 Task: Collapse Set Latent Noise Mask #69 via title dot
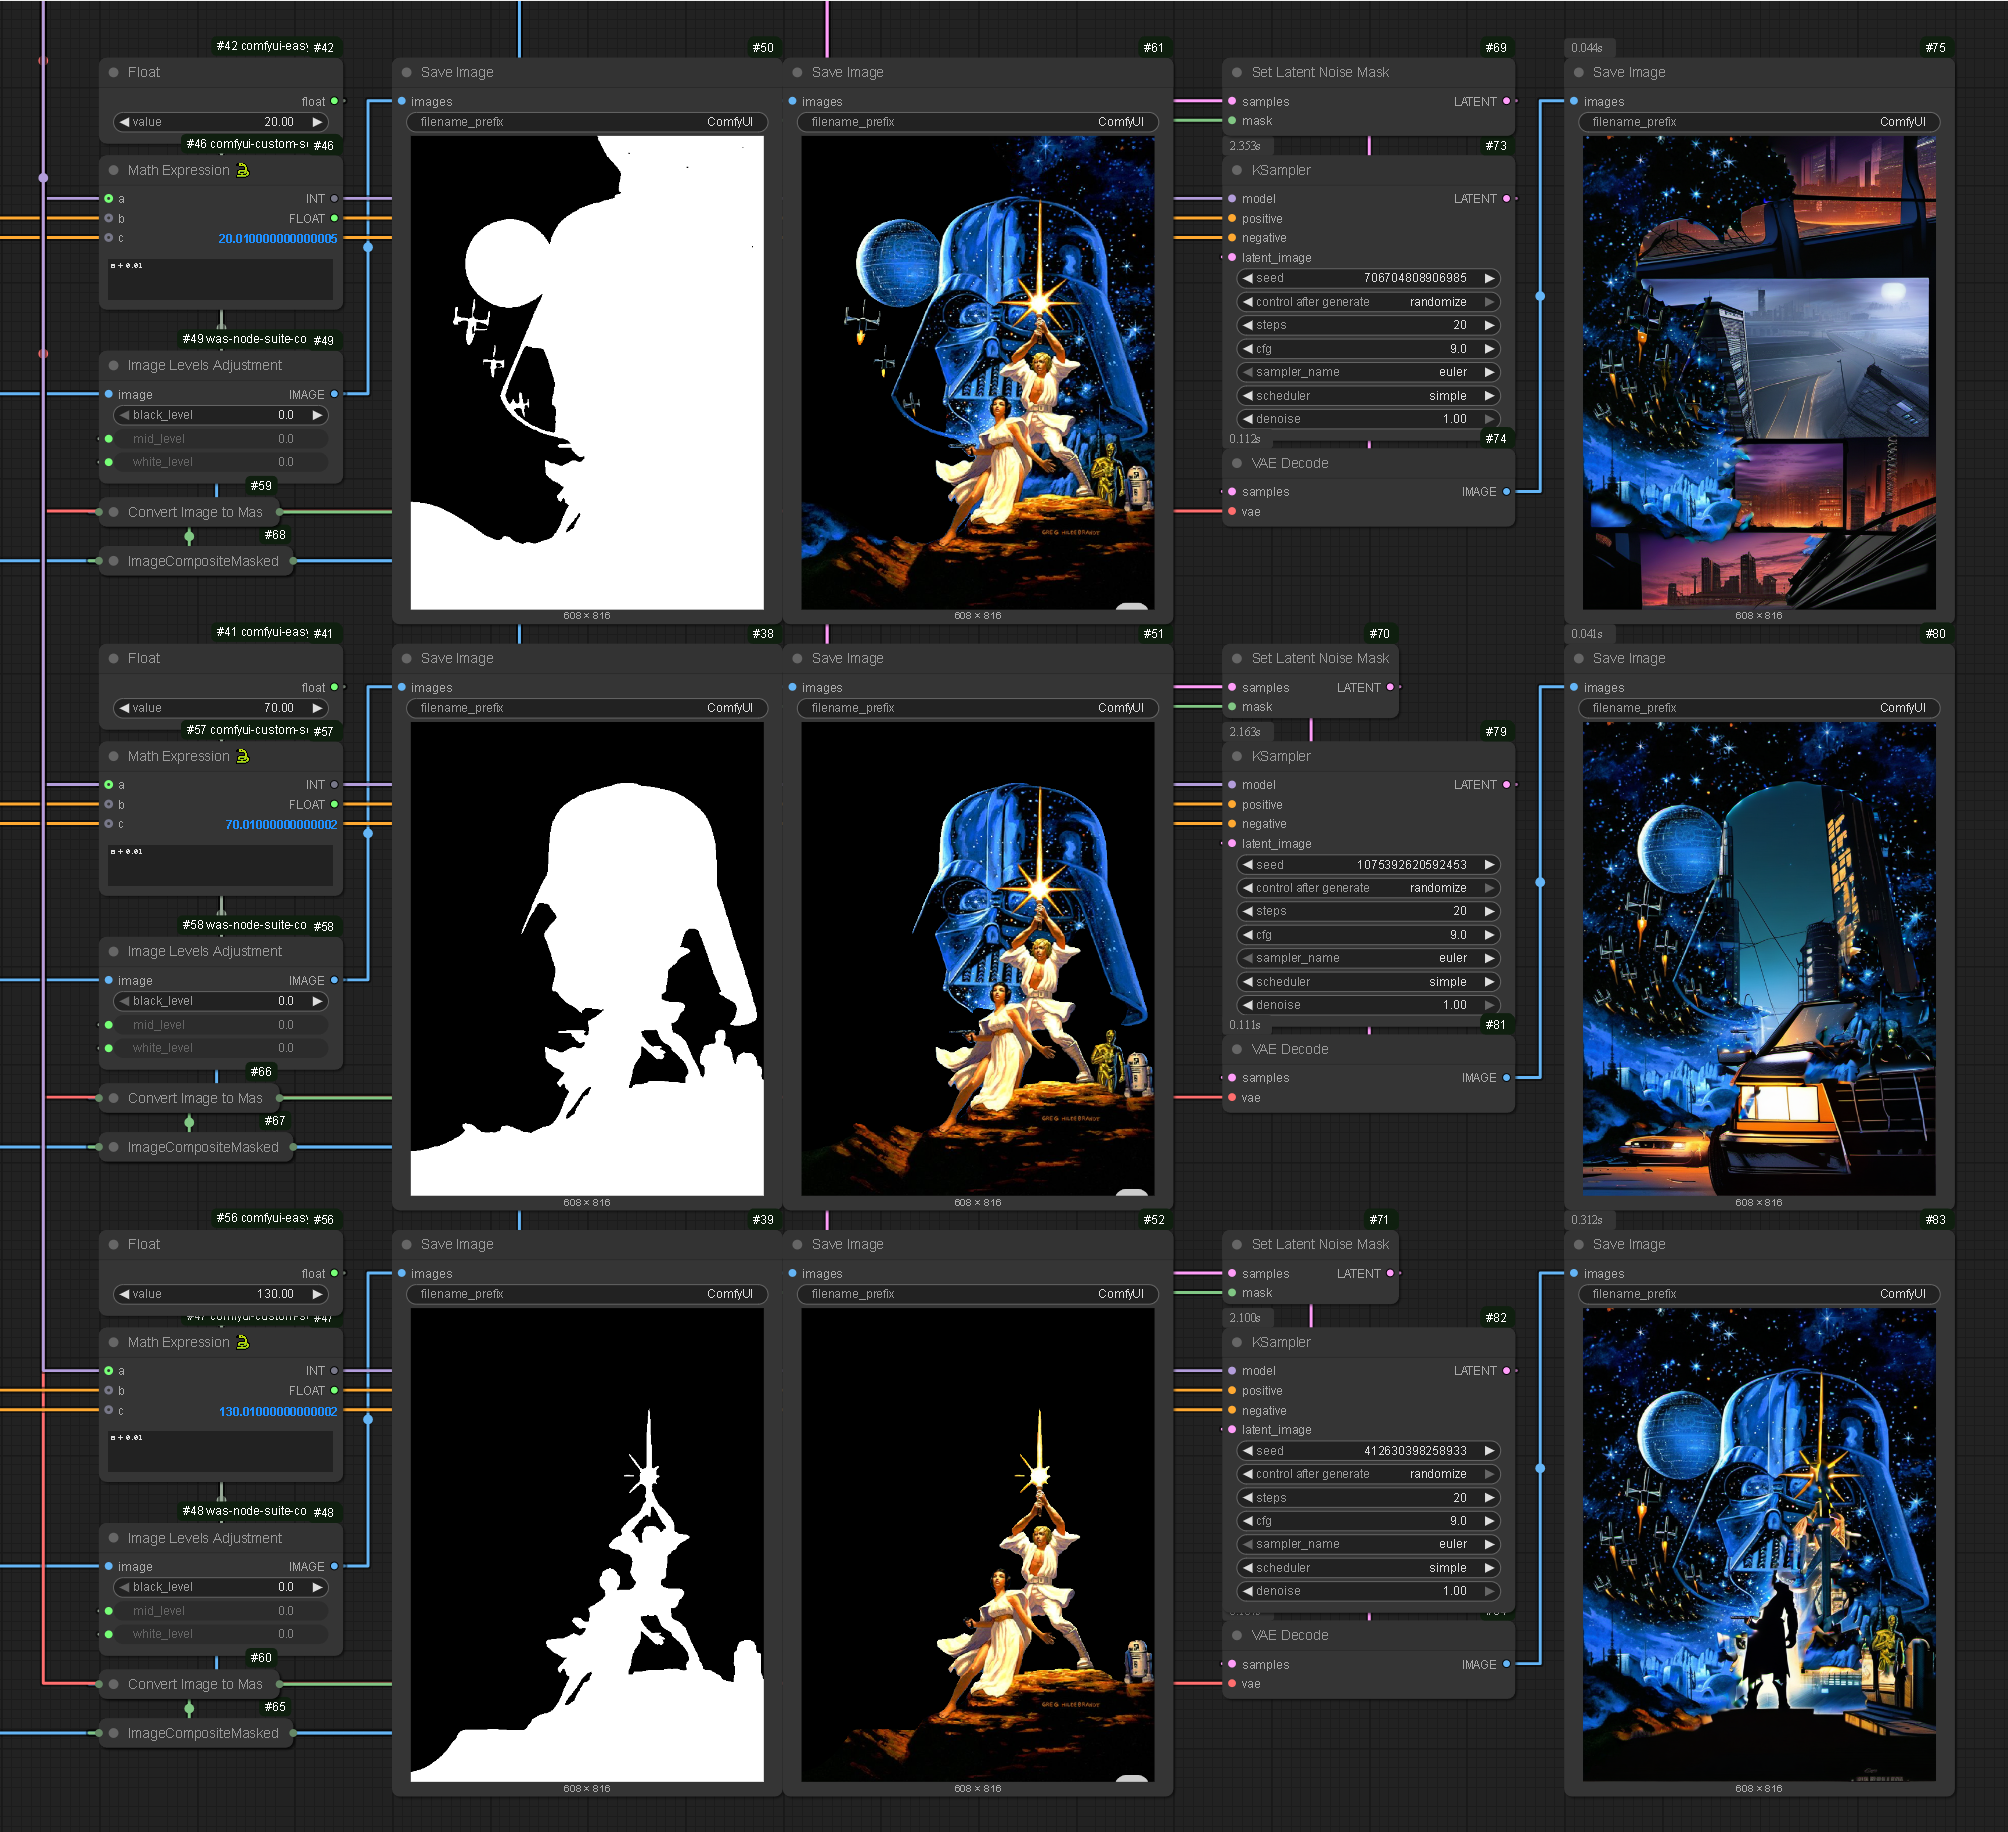(1237, 72)
